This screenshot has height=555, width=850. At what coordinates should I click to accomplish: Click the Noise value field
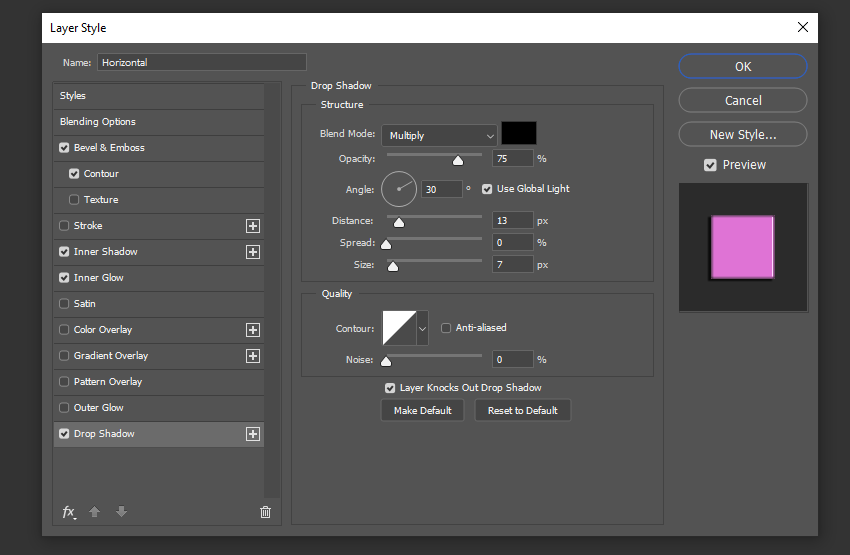pos(512,359)
